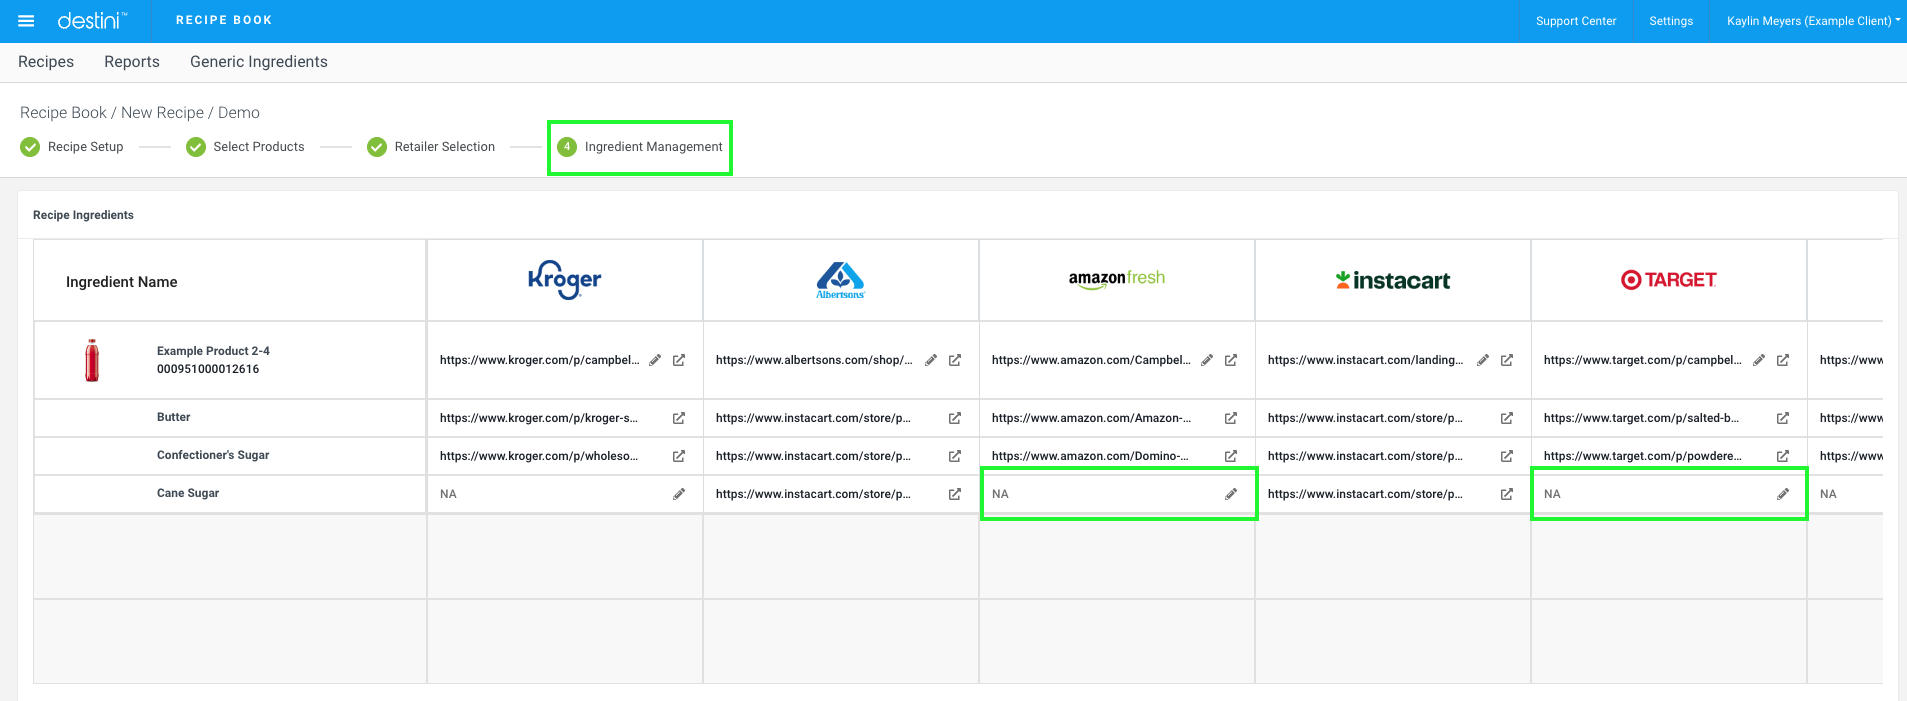
Task: Click the Ingredient Name column header
Action: [122, 282]
